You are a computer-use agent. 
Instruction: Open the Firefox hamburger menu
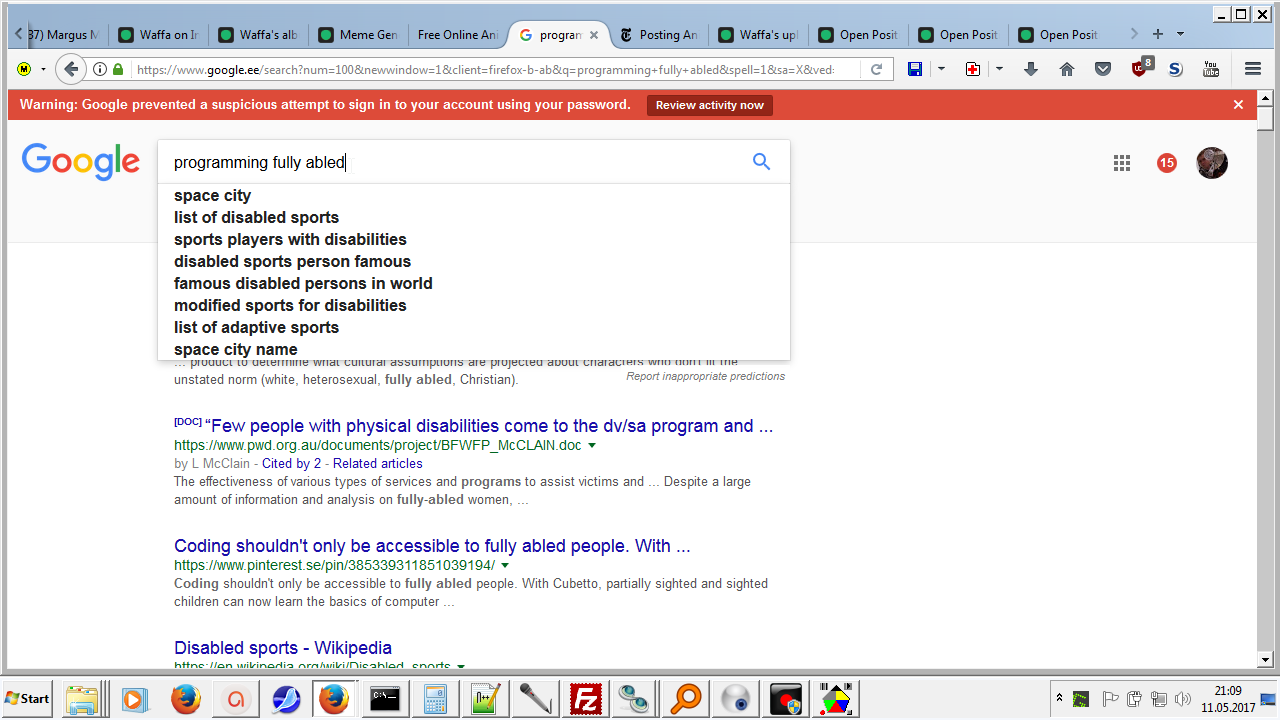[x=1253, y=69]
